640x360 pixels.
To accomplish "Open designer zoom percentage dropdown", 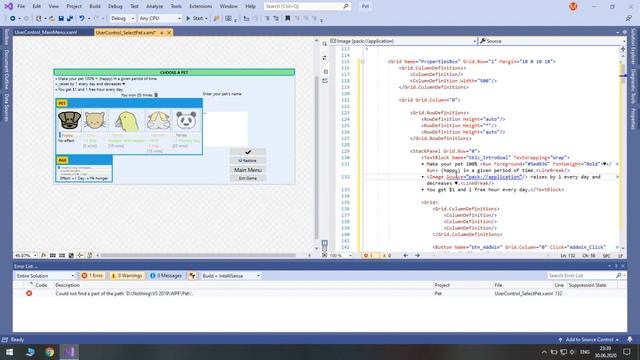I will pos(25,255).
